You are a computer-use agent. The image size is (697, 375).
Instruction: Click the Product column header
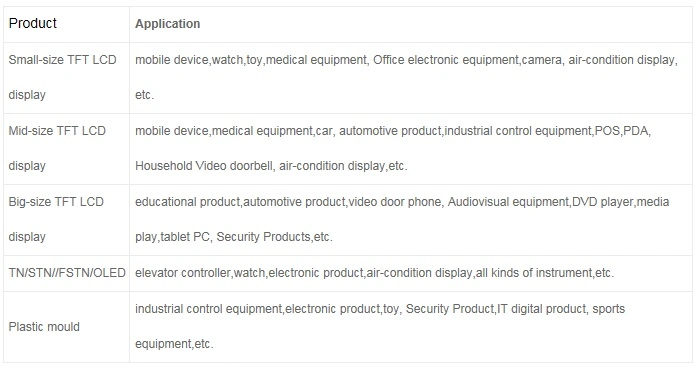tap(32, 23)
